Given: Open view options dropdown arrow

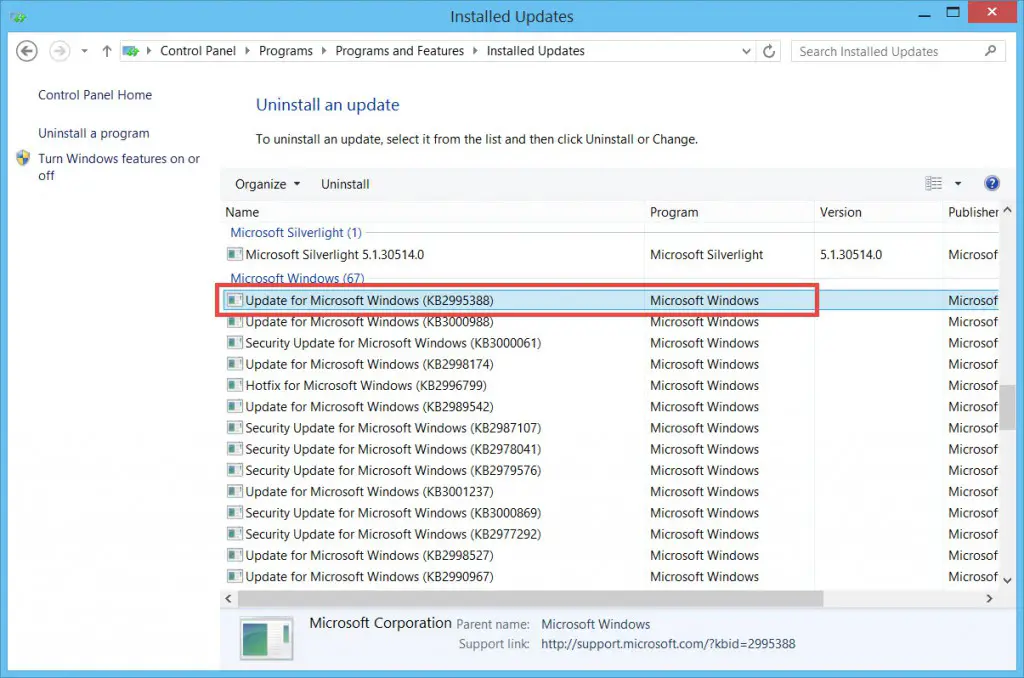Looking at the screenshot, I should (x=958, y=184).
